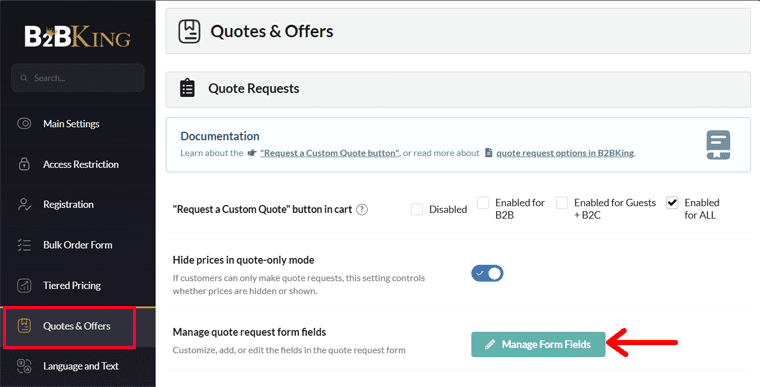
Task: Click the Language and Text icon
Action: pyautogui.click(x=24, y=366)
